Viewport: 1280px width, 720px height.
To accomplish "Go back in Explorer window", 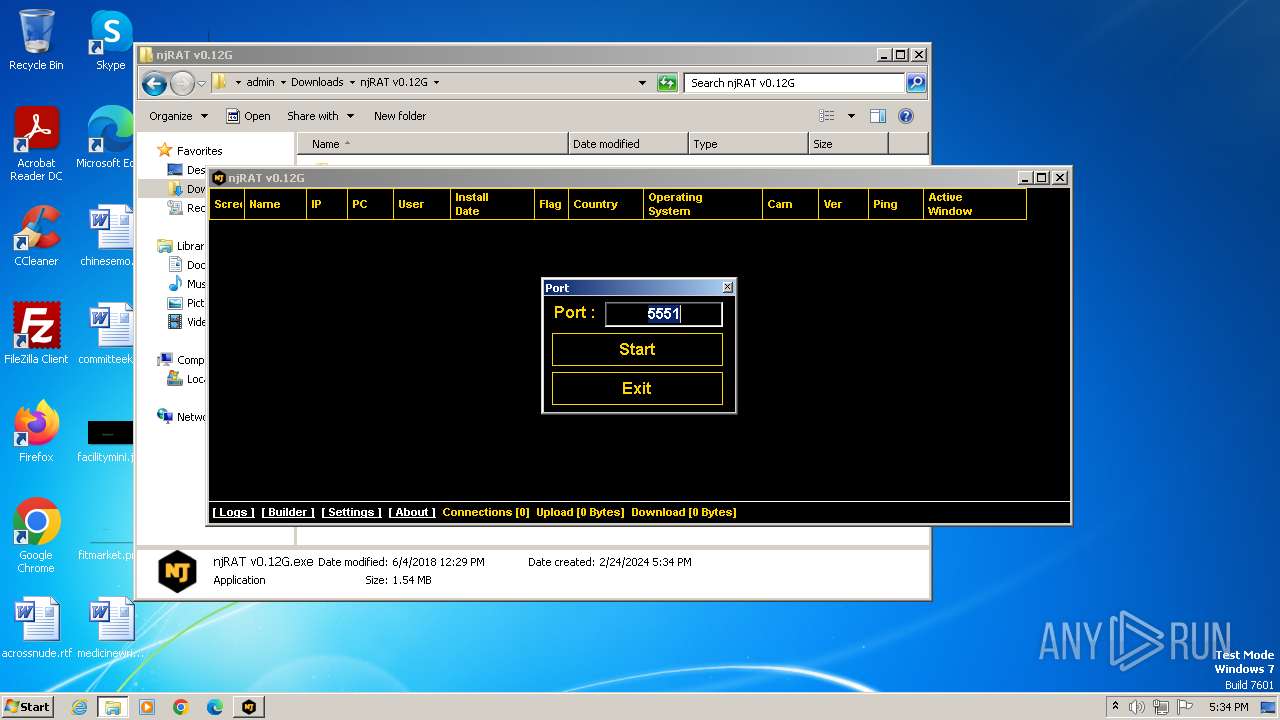I will coord(154,83).
